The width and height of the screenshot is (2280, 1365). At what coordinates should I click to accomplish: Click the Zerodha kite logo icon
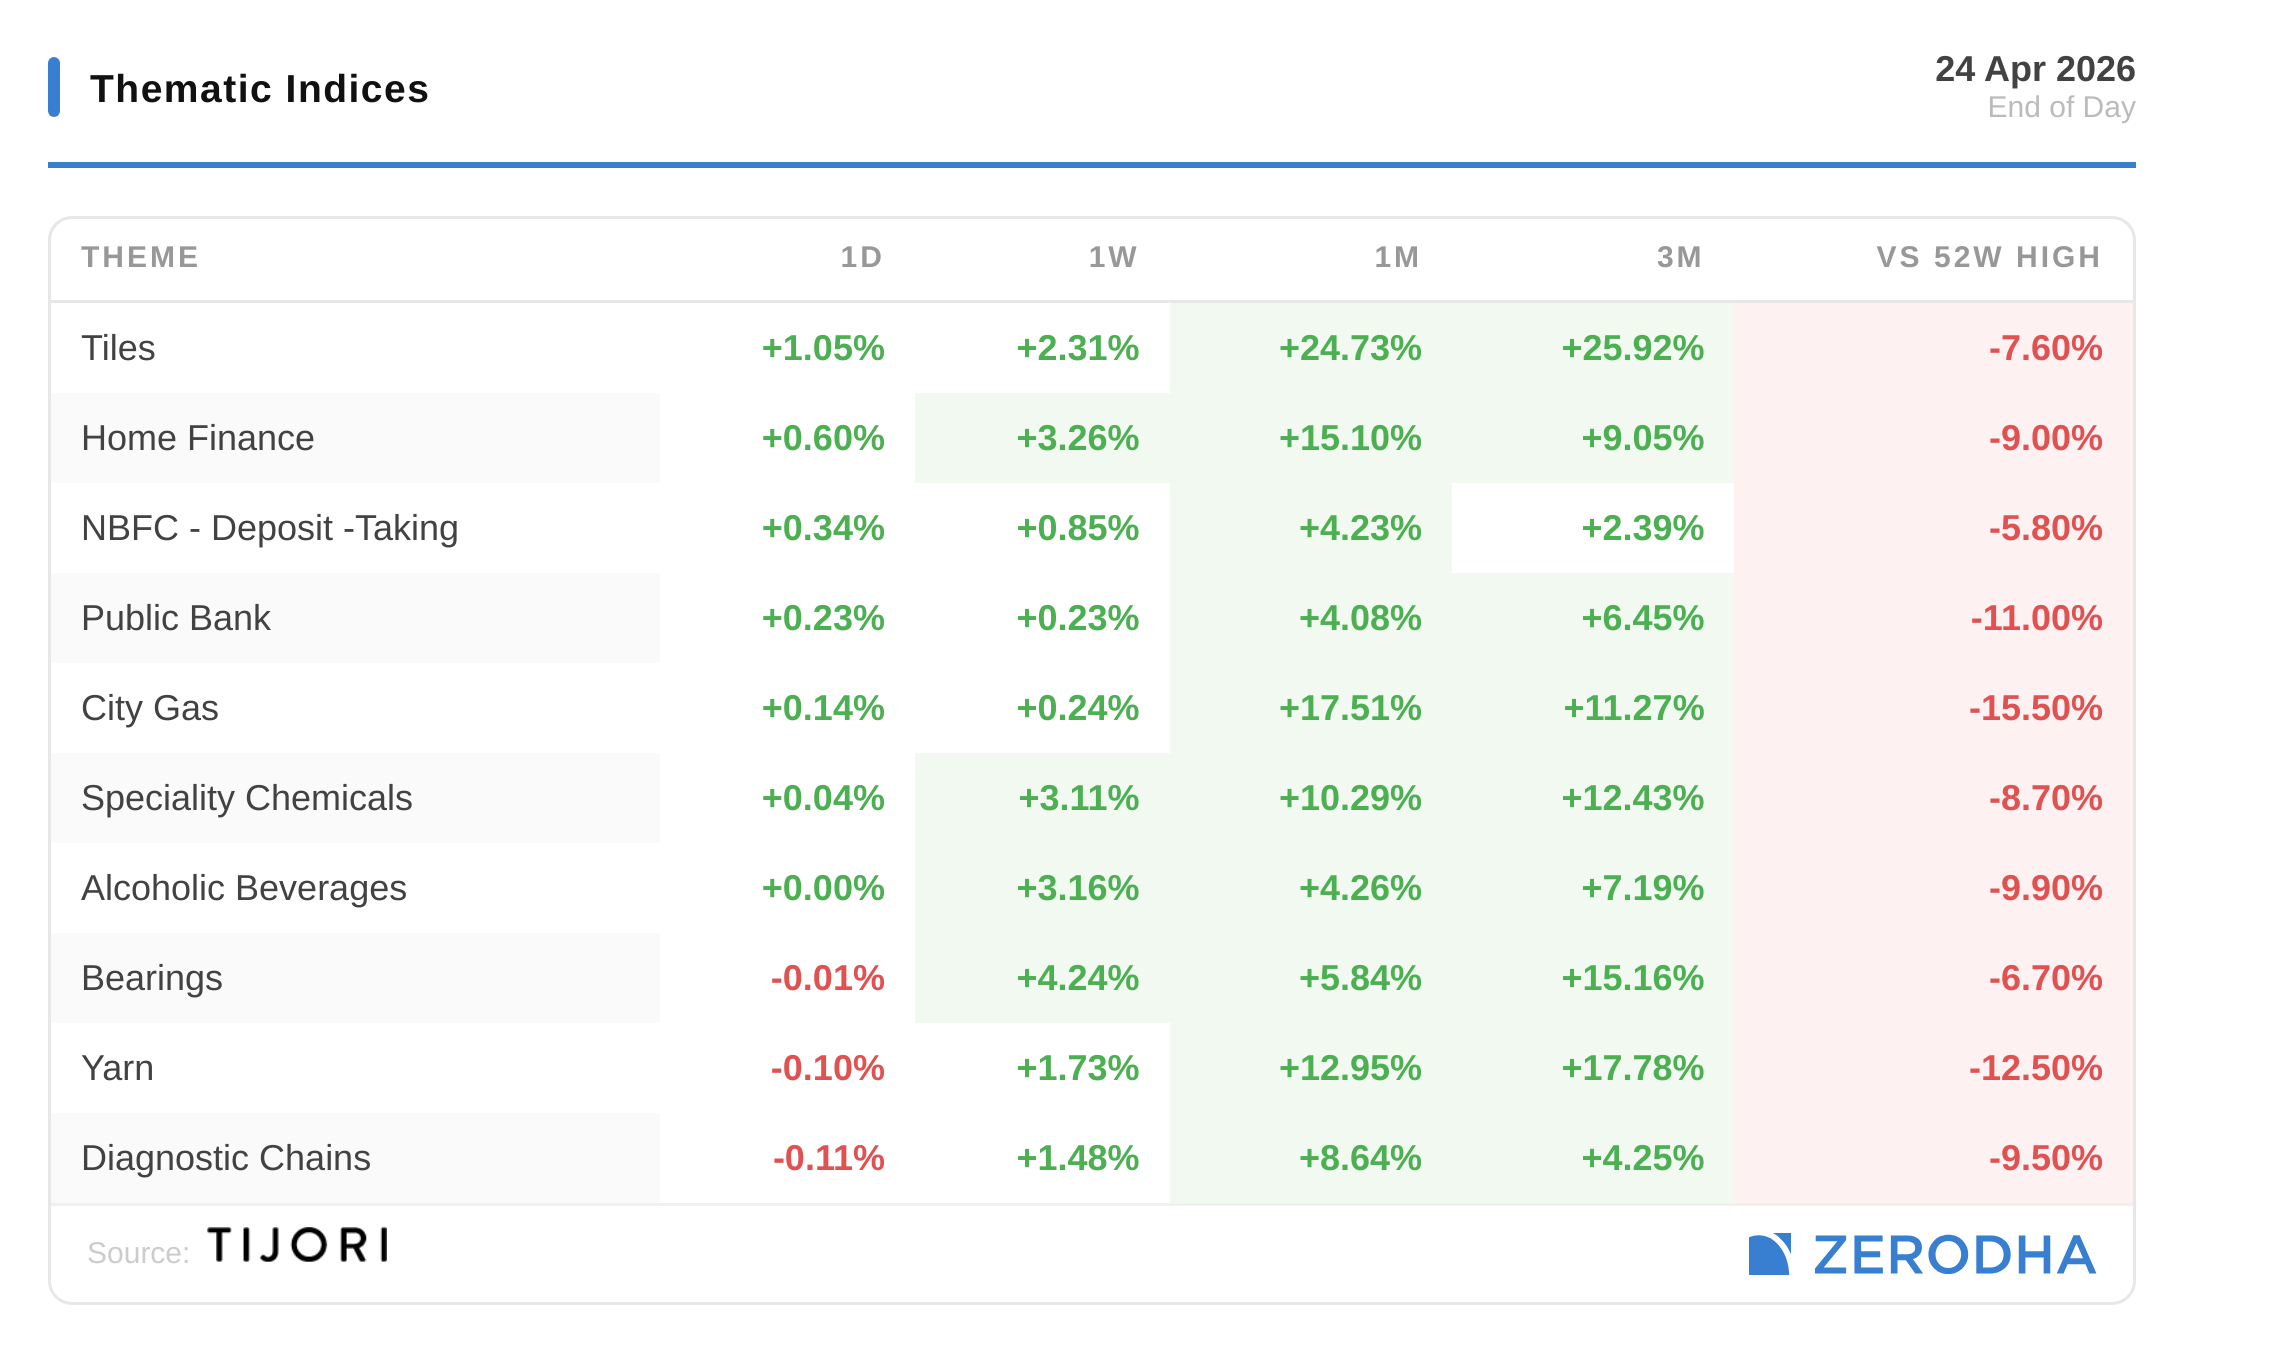(1769, 1255)
